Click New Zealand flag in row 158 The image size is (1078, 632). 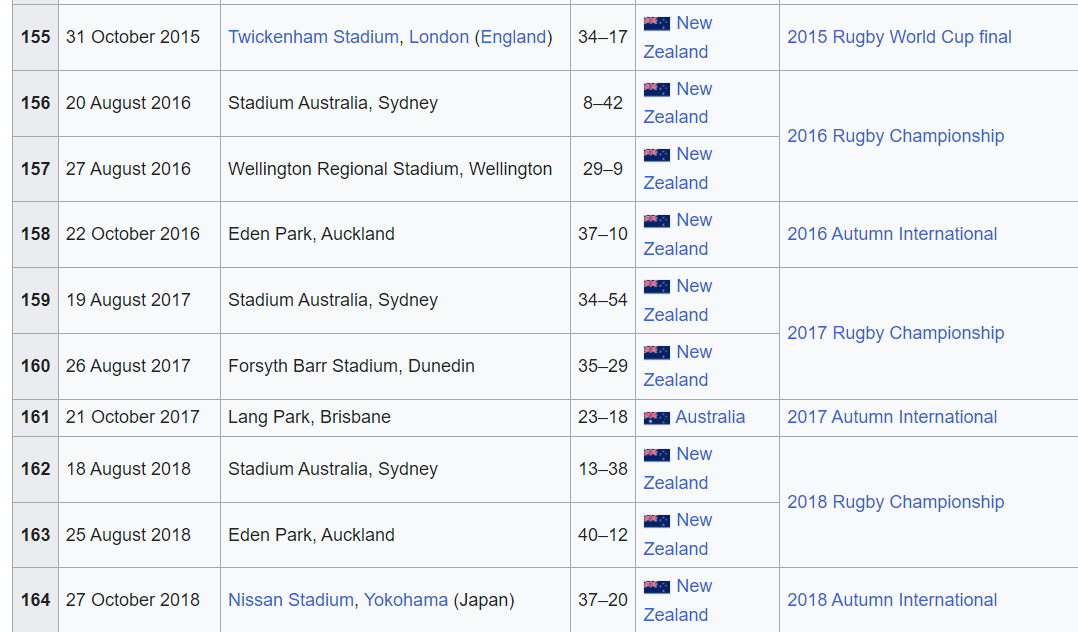[x=656, y=221]
